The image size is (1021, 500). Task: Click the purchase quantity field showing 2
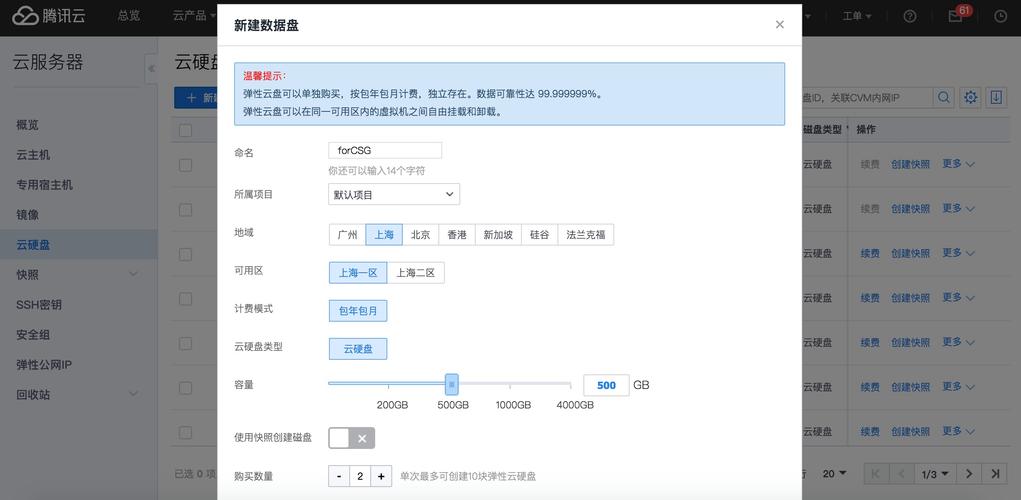click(x=360, y=477)
